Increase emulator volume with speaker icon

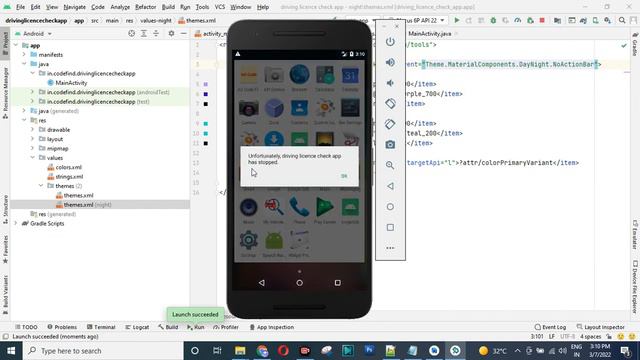point(390,62)
